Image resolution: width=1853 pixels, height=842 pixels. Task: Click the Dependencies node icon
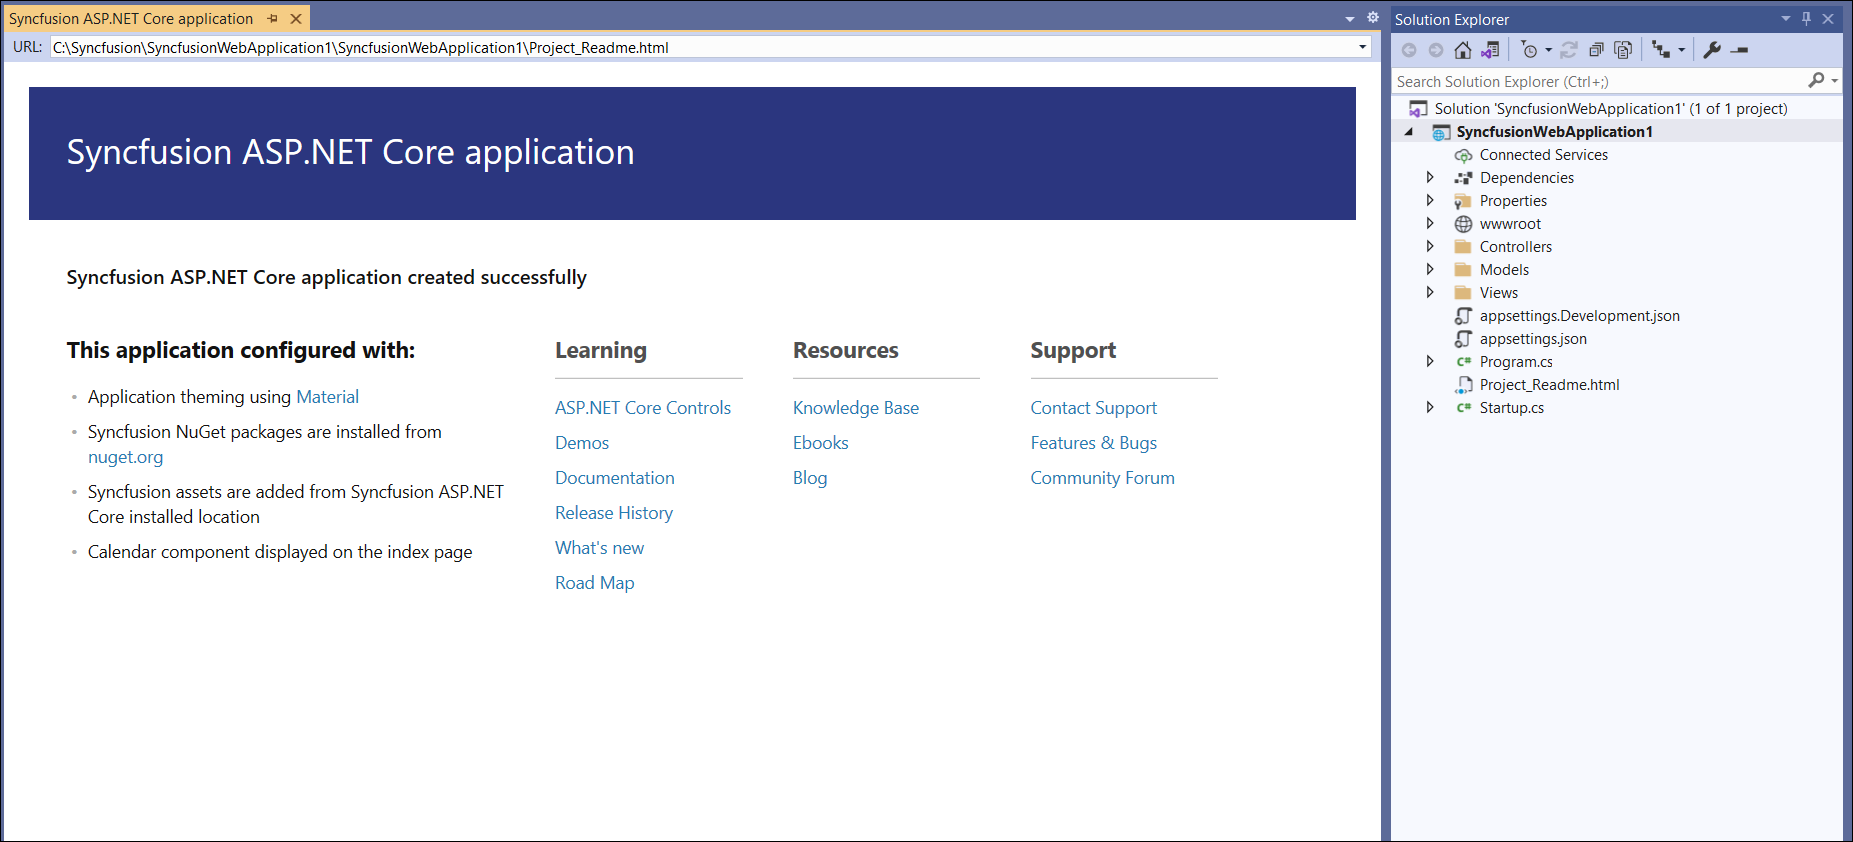pyautogui.click(x=1463, y=178)
